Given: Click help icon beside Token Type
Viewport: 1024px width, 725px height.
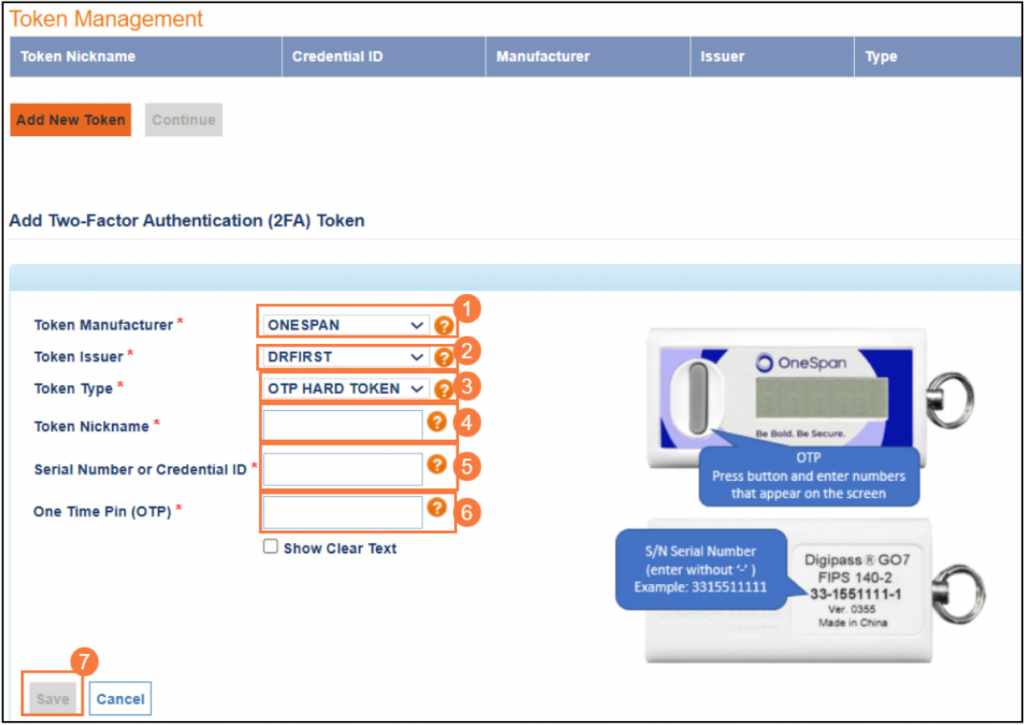Looking at the screenshot, I should click(443, 389).
